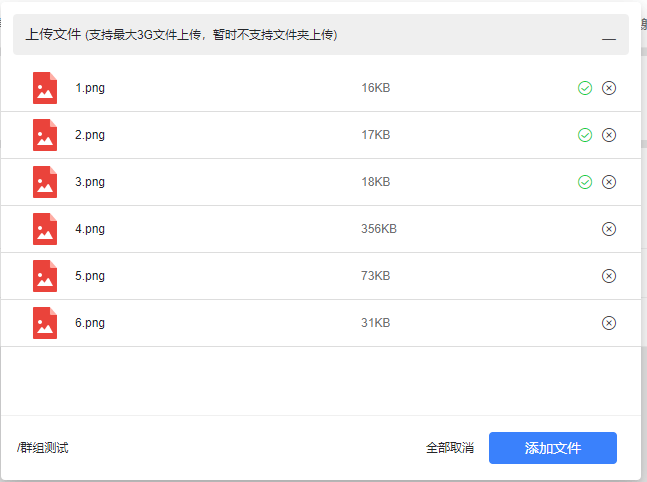The image size is (647, 482).
Task: Click the completed checkmark beside 2.png
Action: [585, 135]
